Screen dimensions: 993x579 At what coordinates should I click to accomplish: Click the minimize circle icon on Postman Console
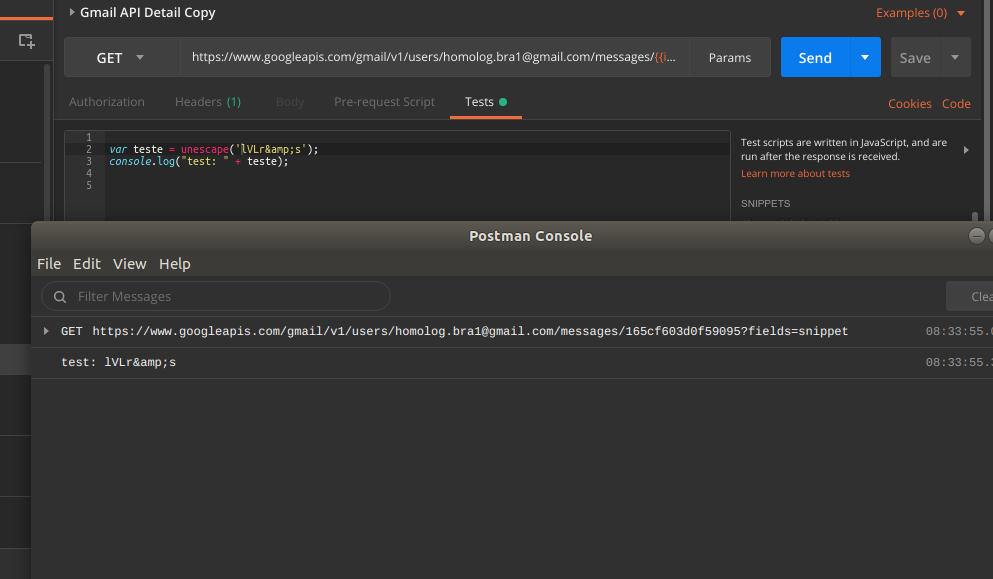pyautogui.click(x=975, y=235)
